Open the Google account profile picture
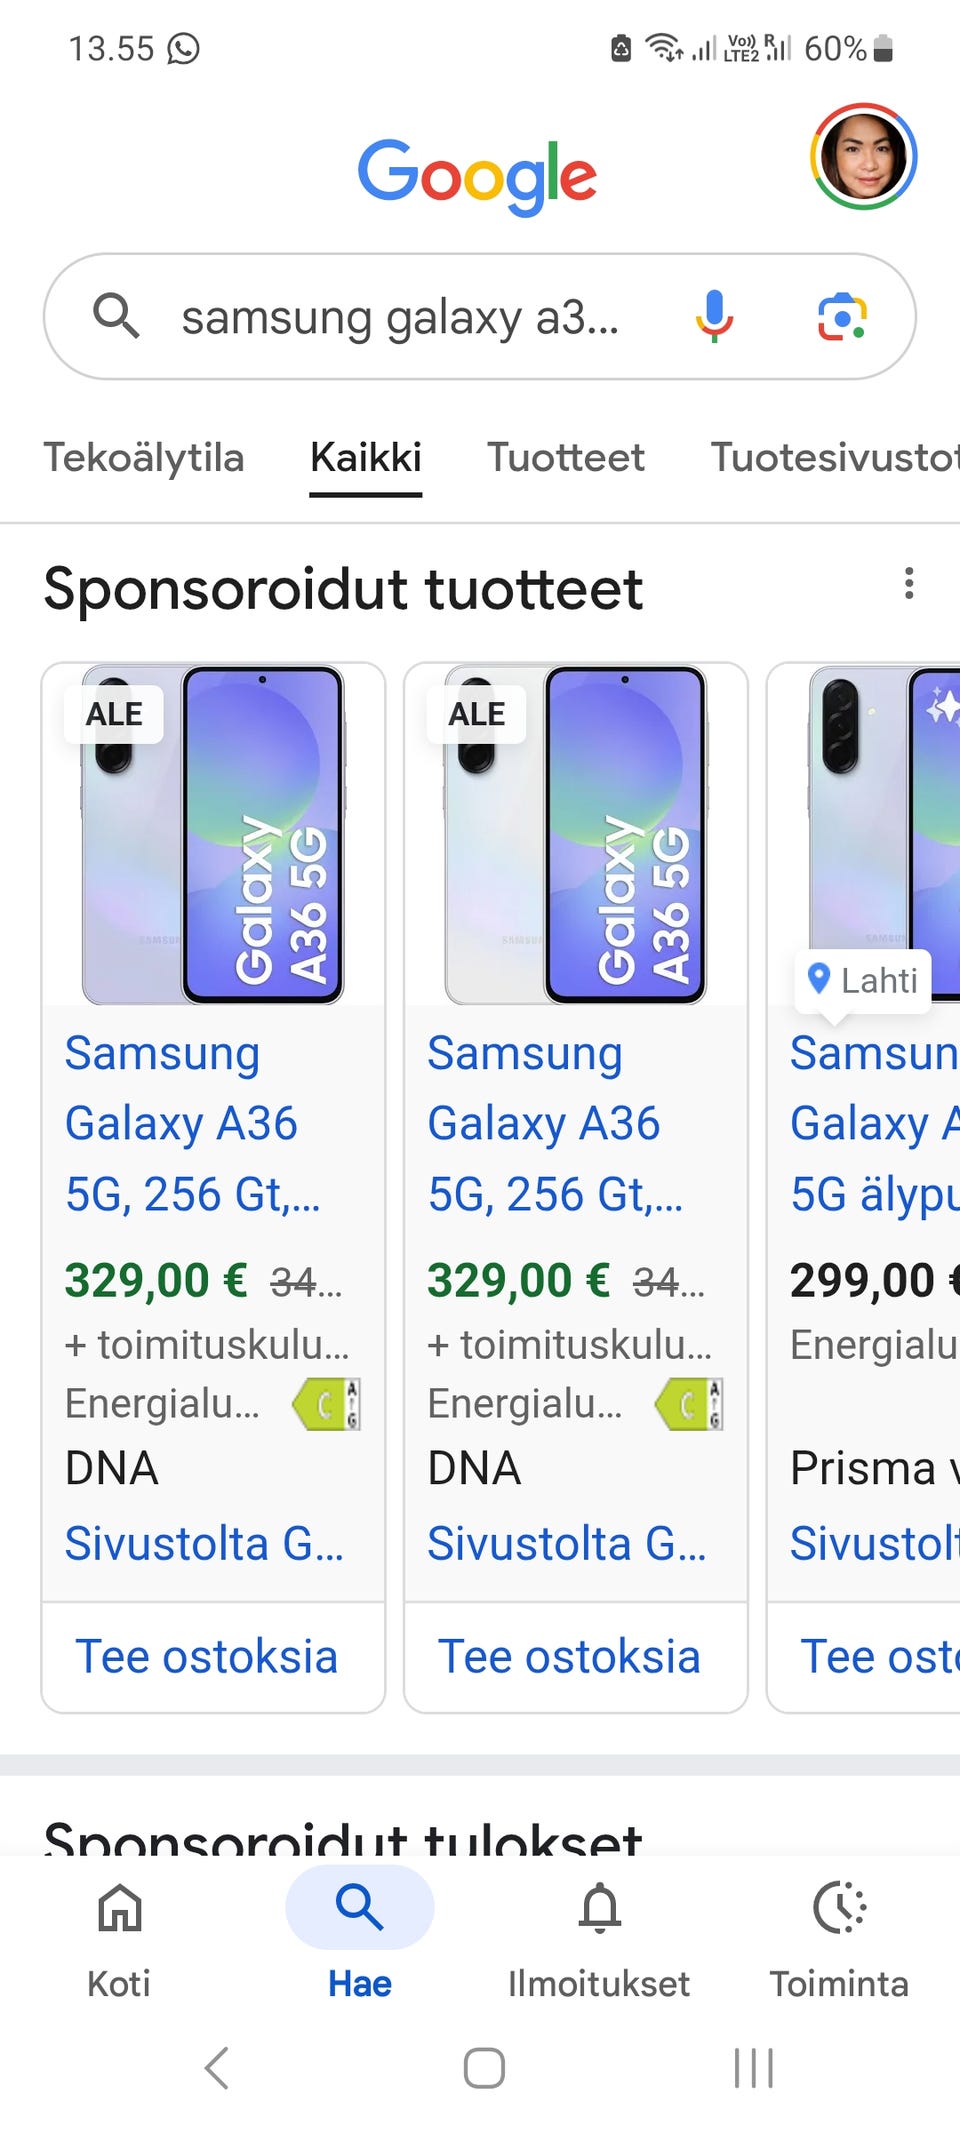960x2133 pixels. click(x=863, y=156)
